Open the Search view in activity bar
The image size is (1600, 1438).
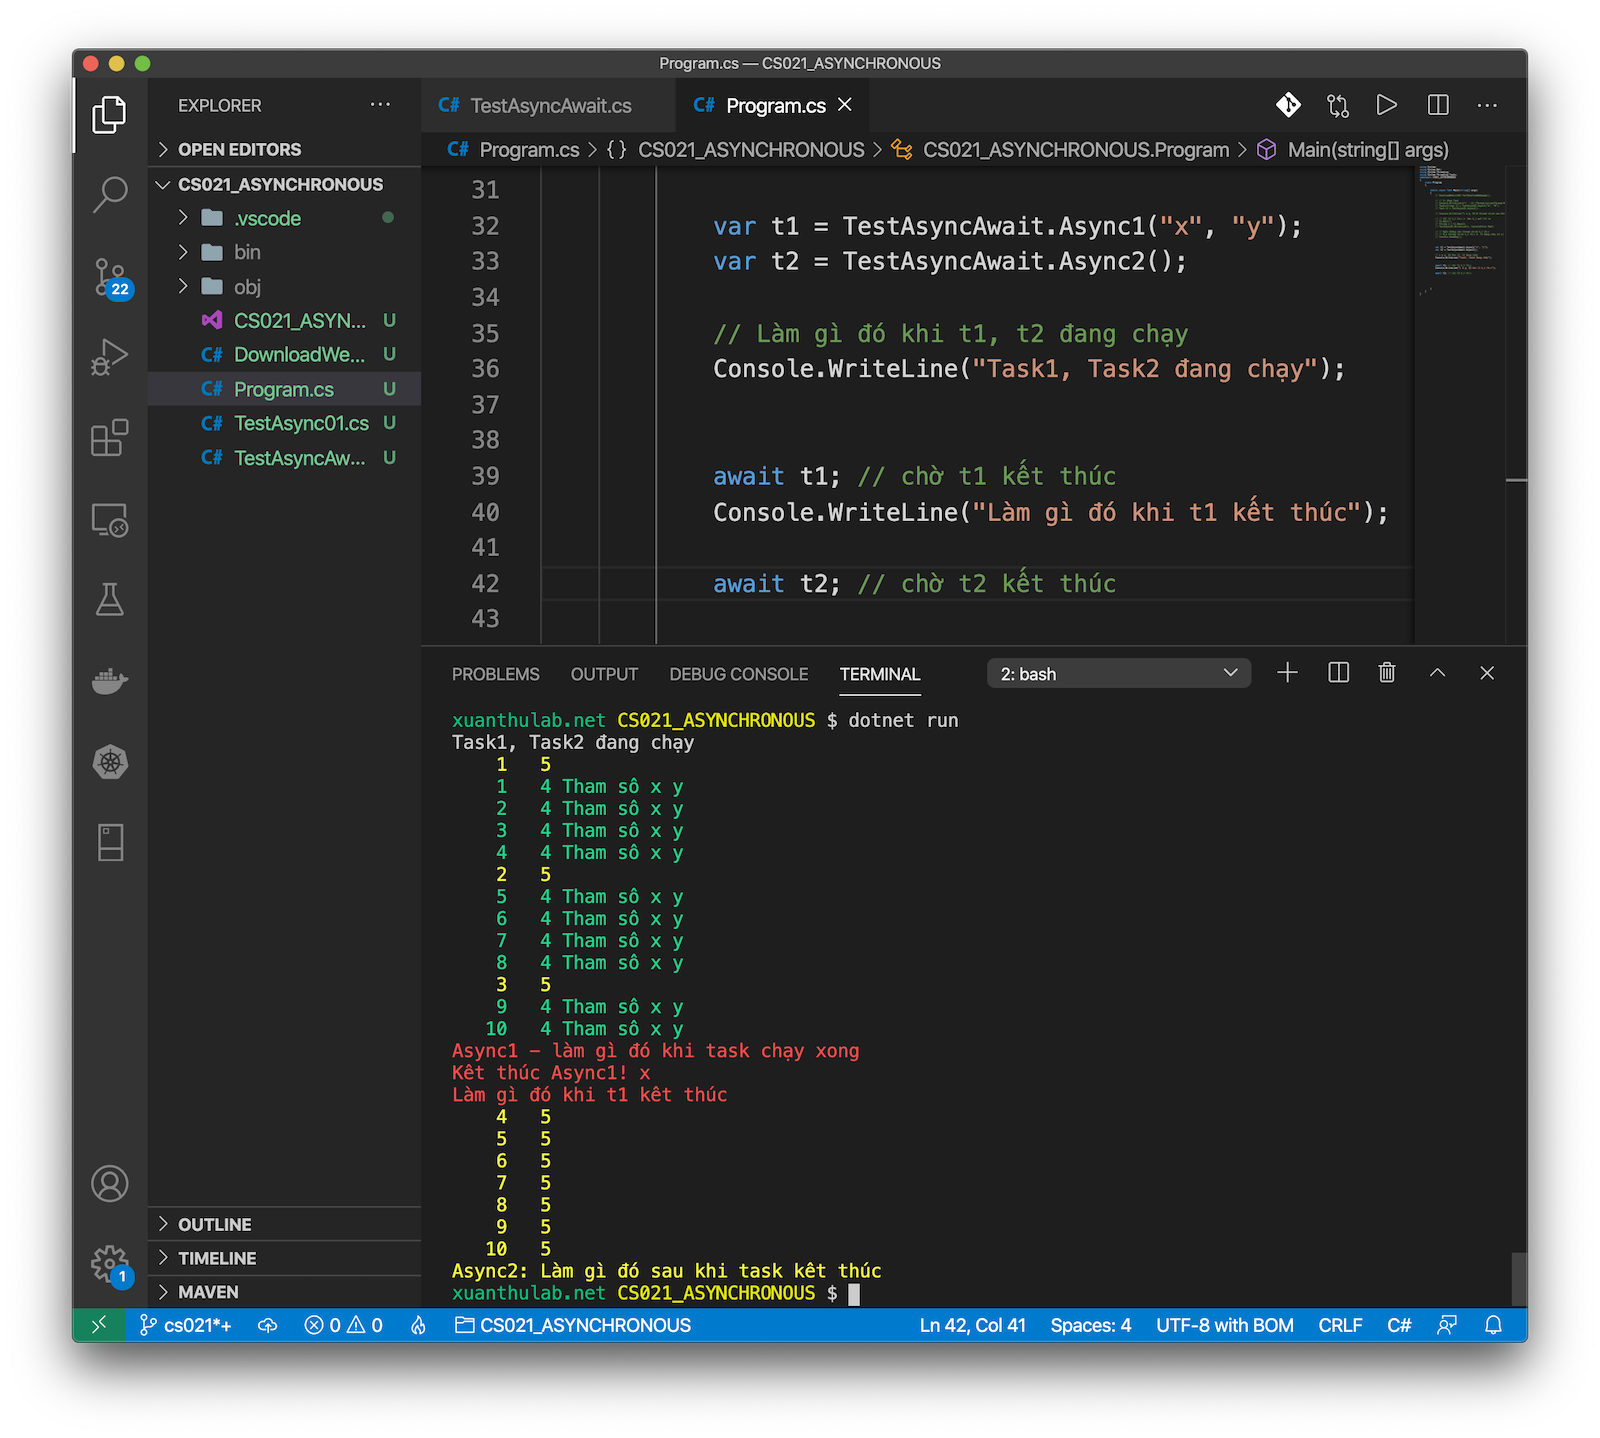(x=110, y=194)
